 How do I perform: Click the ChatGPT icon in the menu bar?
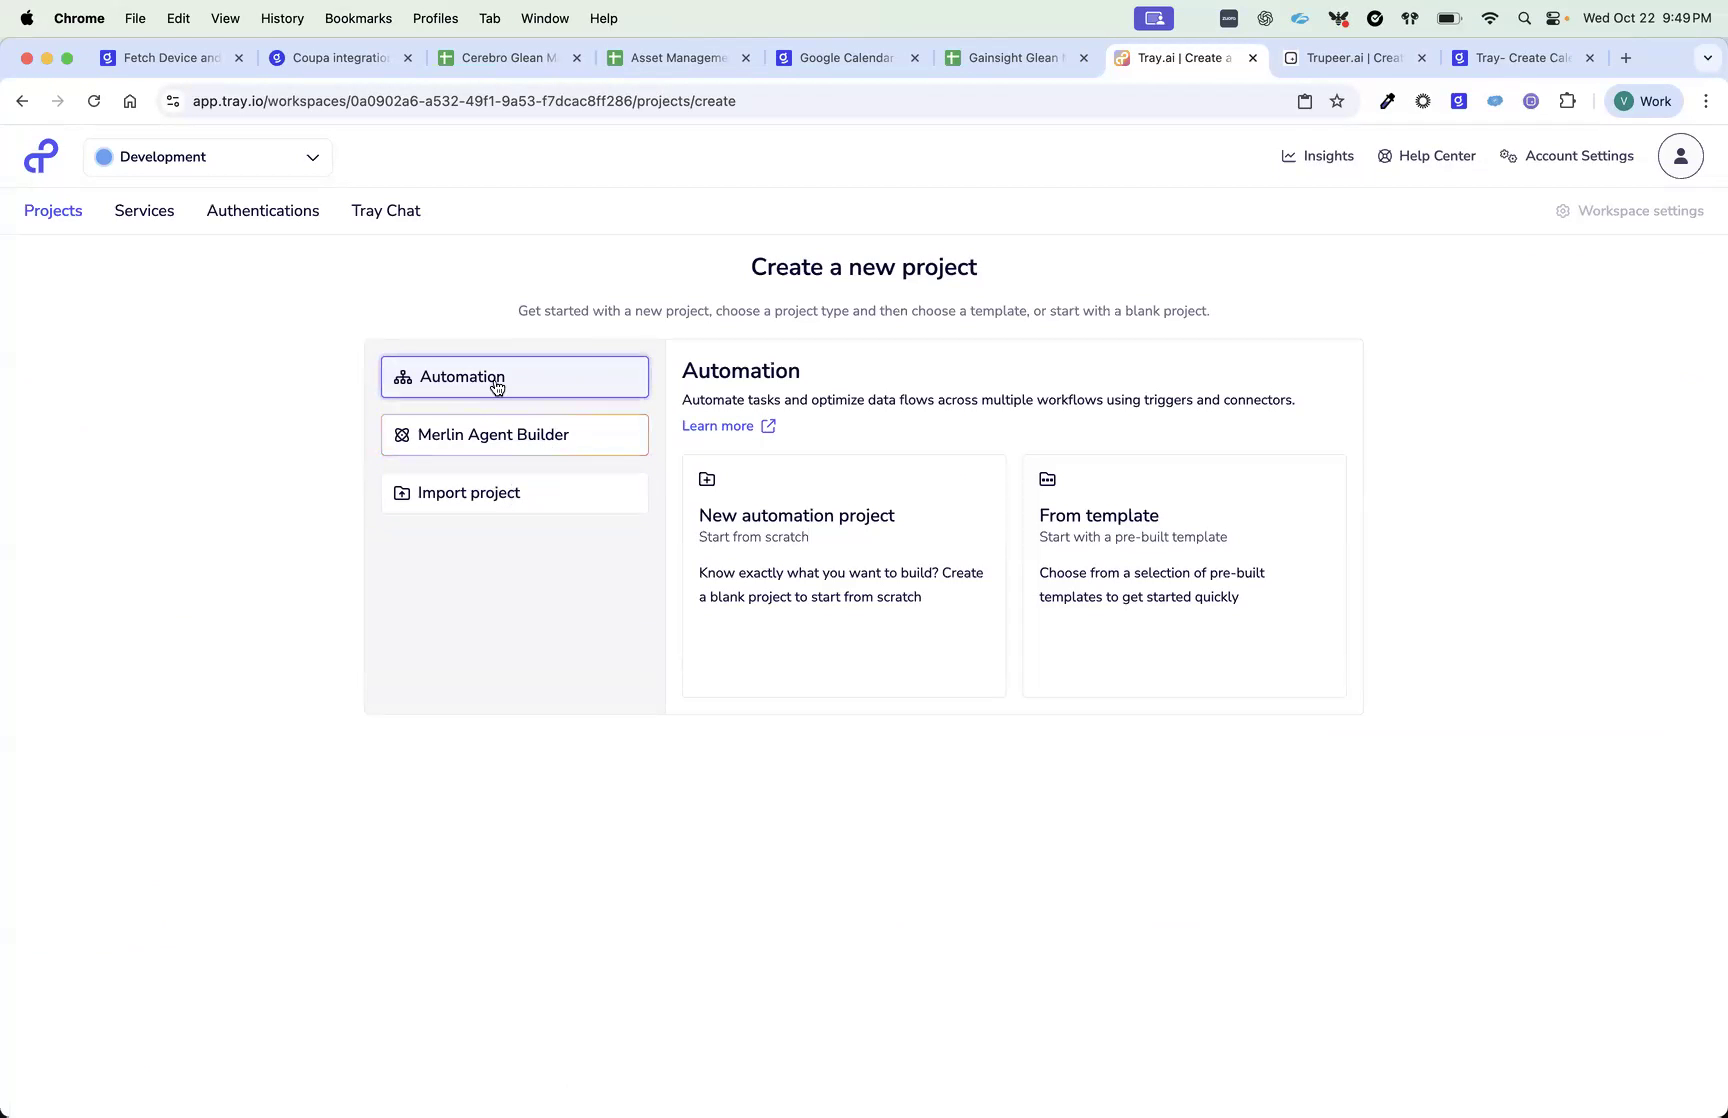point(1265,18)
